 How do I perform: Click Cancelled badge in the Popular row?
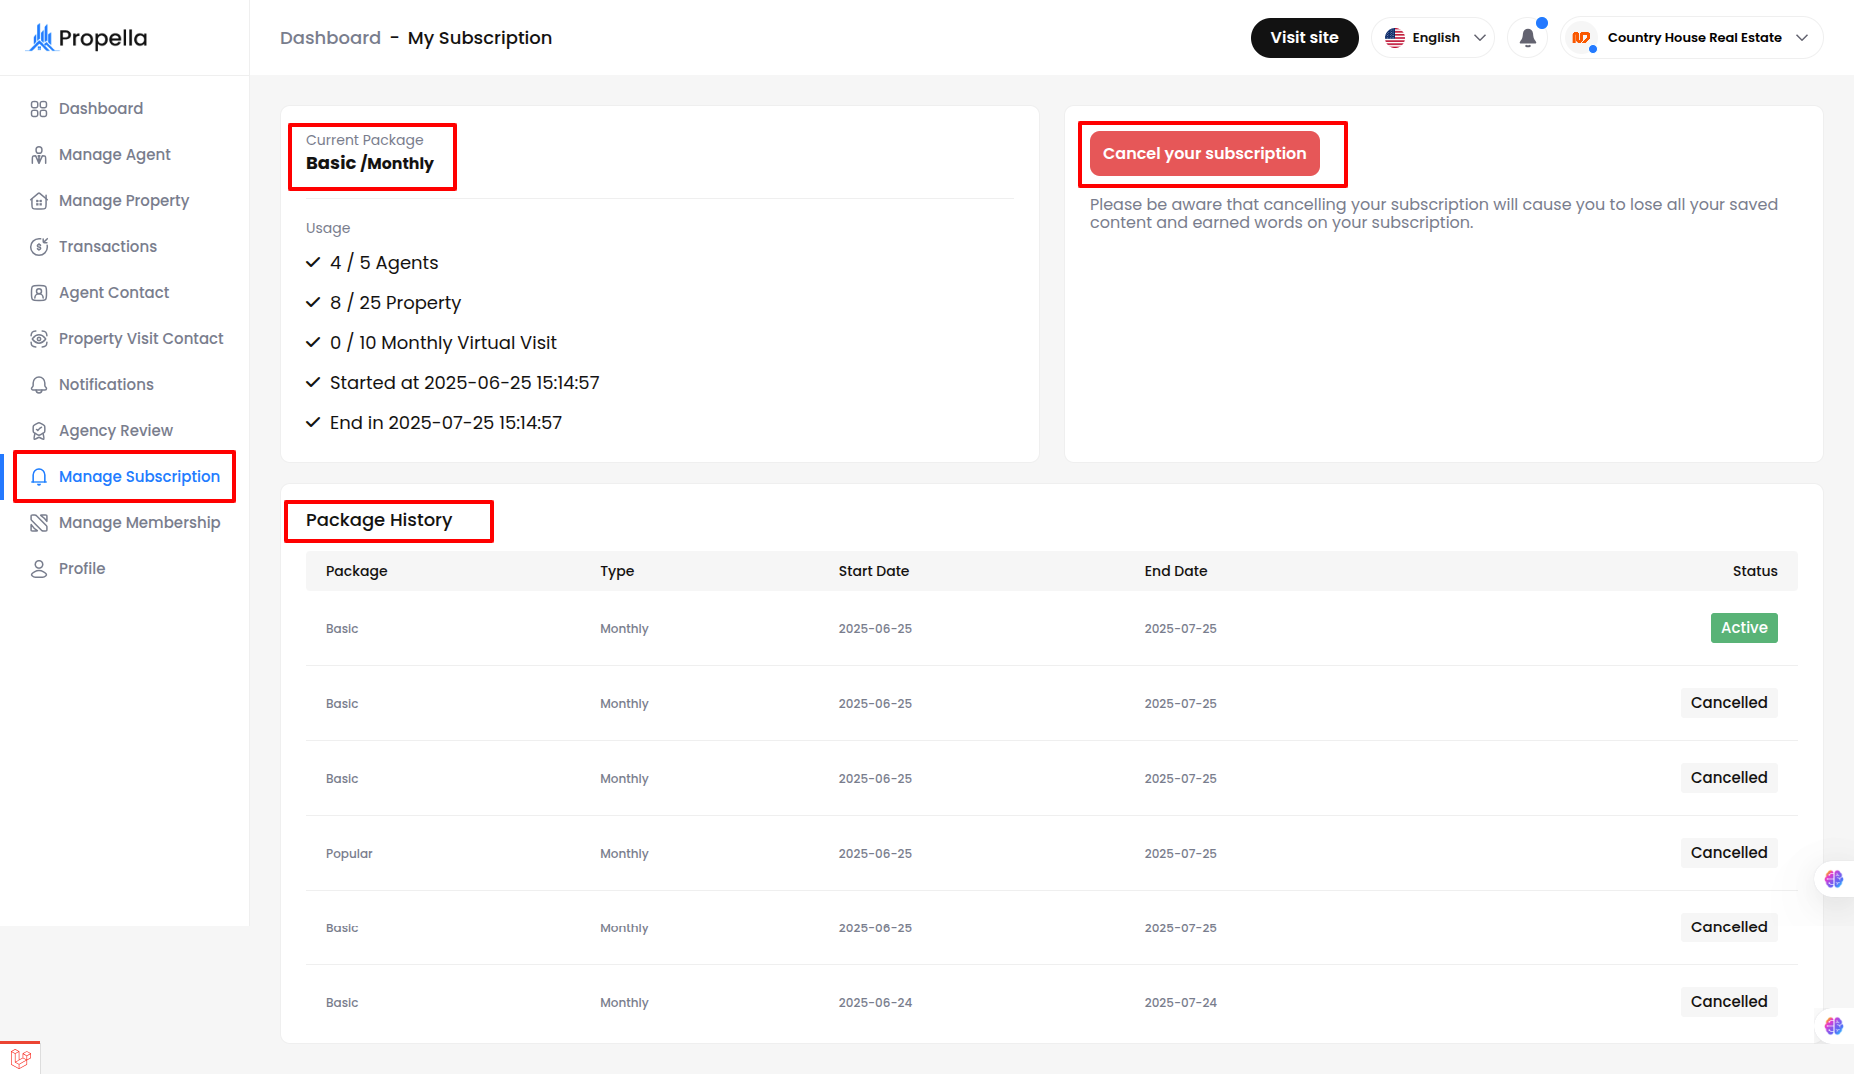click(1729, 853)
